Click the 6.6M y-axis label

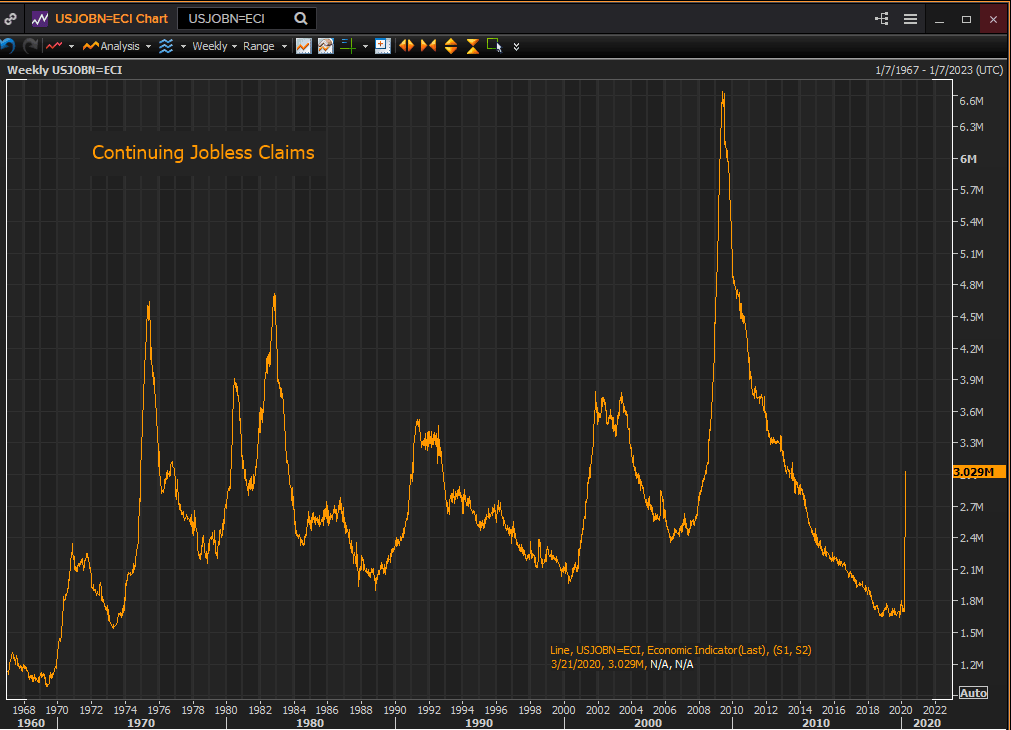[x=971, y=101]
